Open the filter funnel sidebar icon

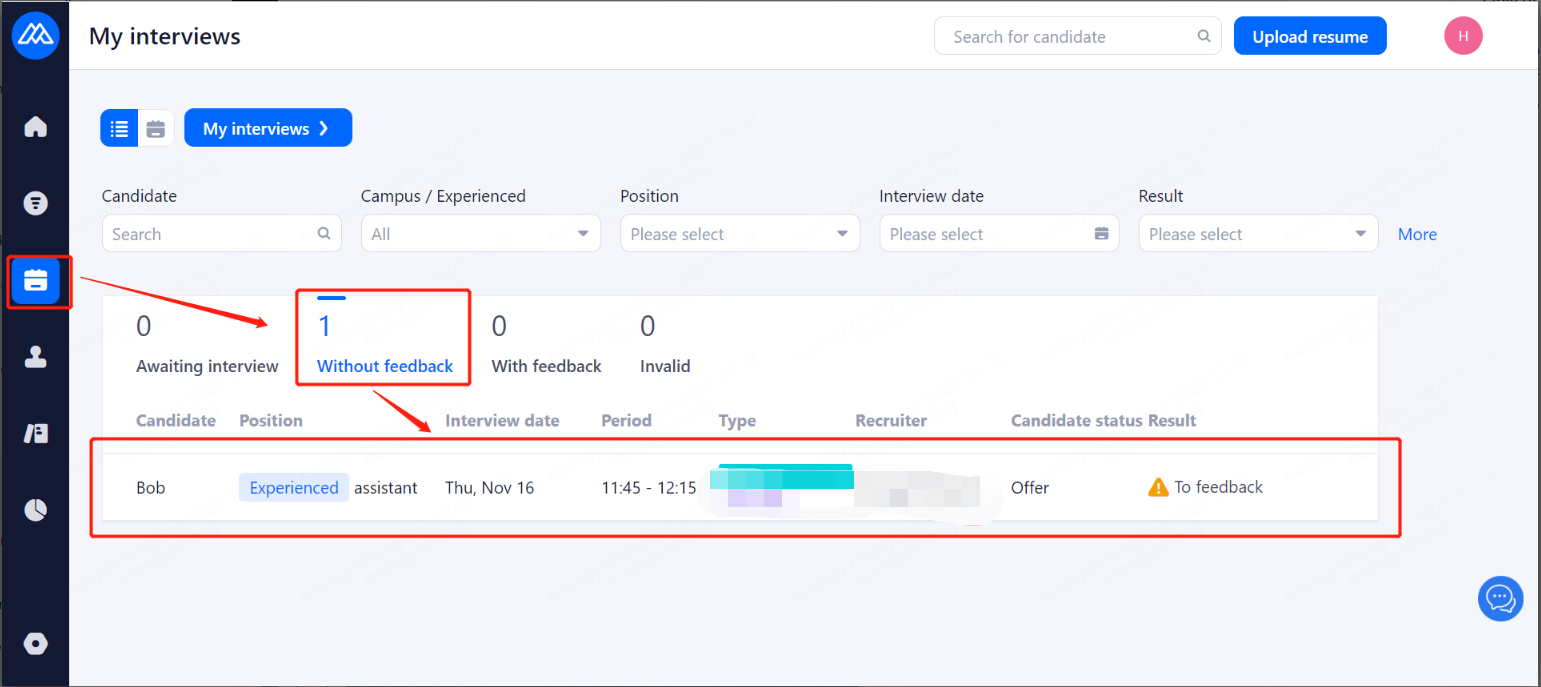coord(36,204)
